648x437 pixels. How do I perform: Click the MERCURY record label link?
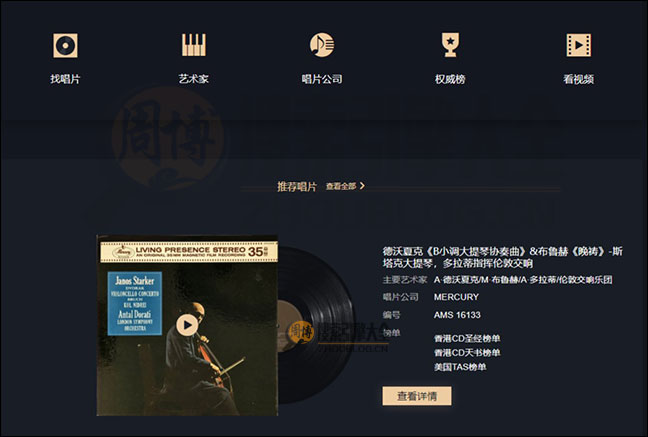point(456,297)
